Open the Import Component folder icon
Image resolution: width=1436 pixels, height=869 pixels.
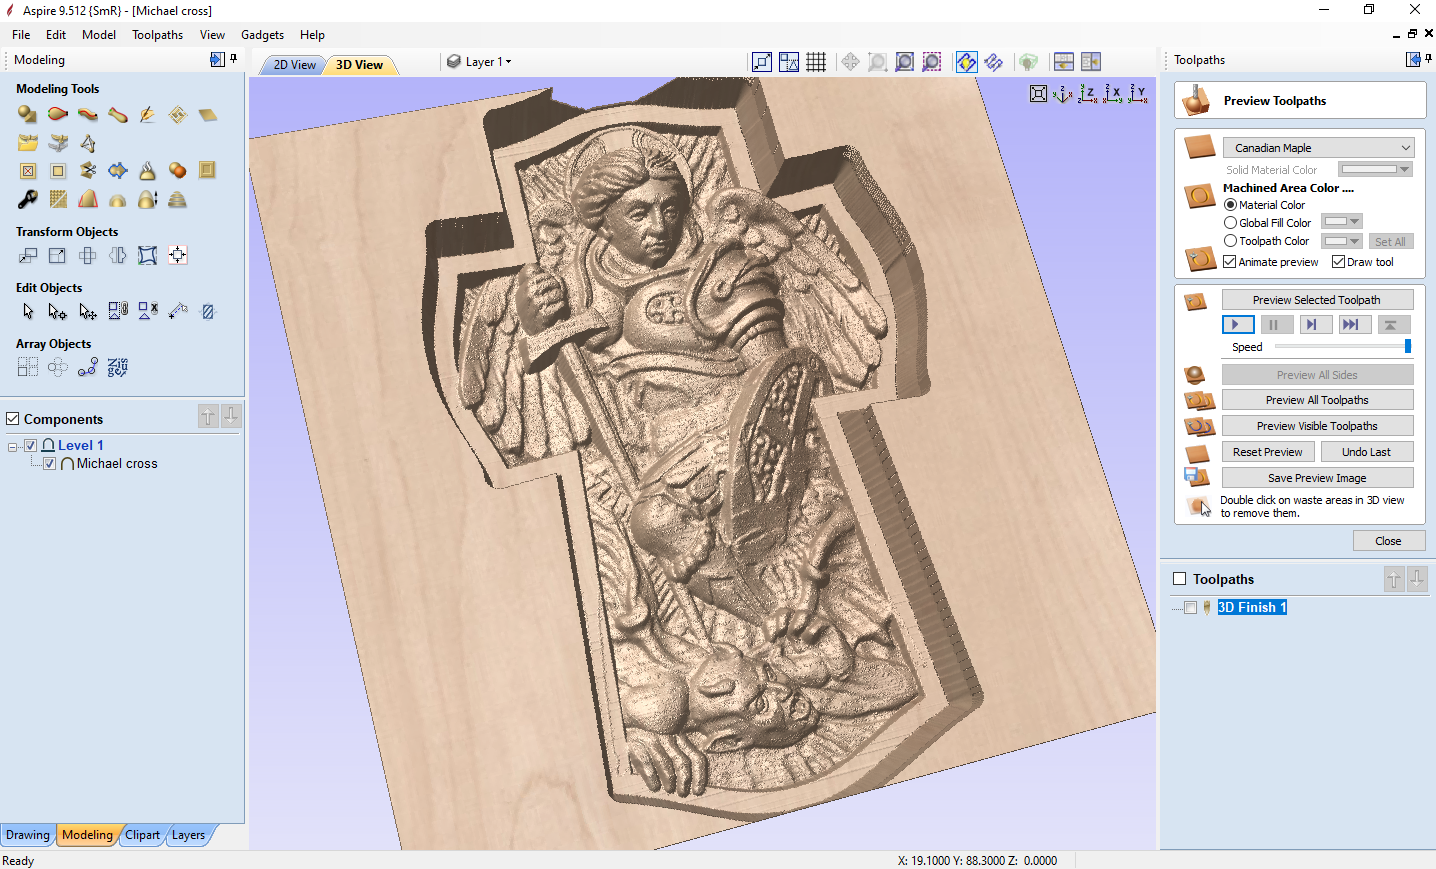28,143
